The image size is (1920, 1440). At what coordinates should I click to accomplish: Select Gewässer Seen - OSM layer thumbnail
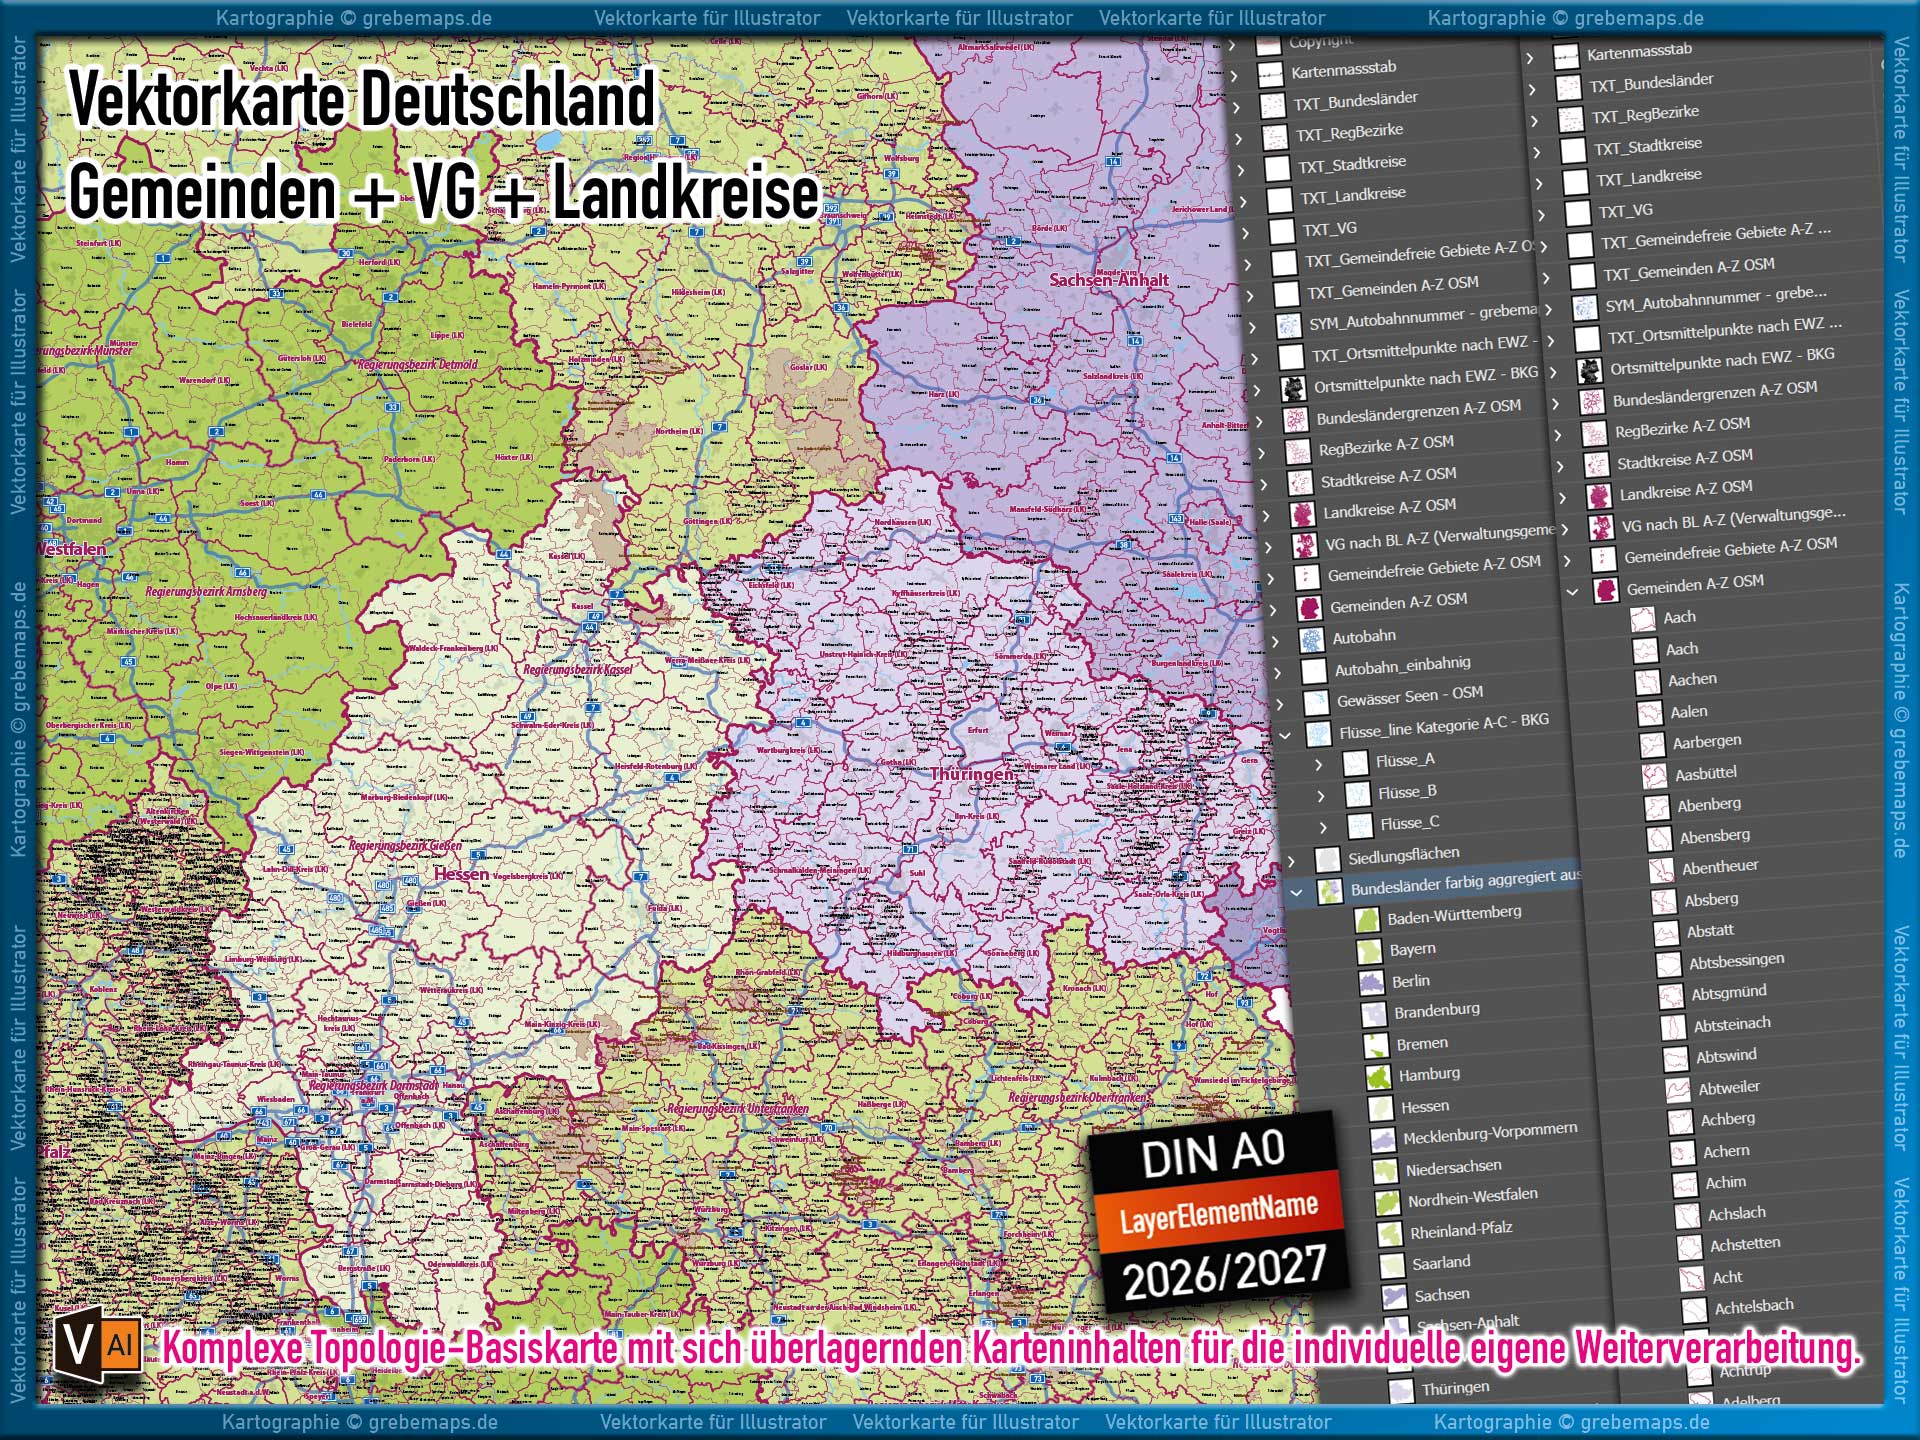tap(1316, 703)
